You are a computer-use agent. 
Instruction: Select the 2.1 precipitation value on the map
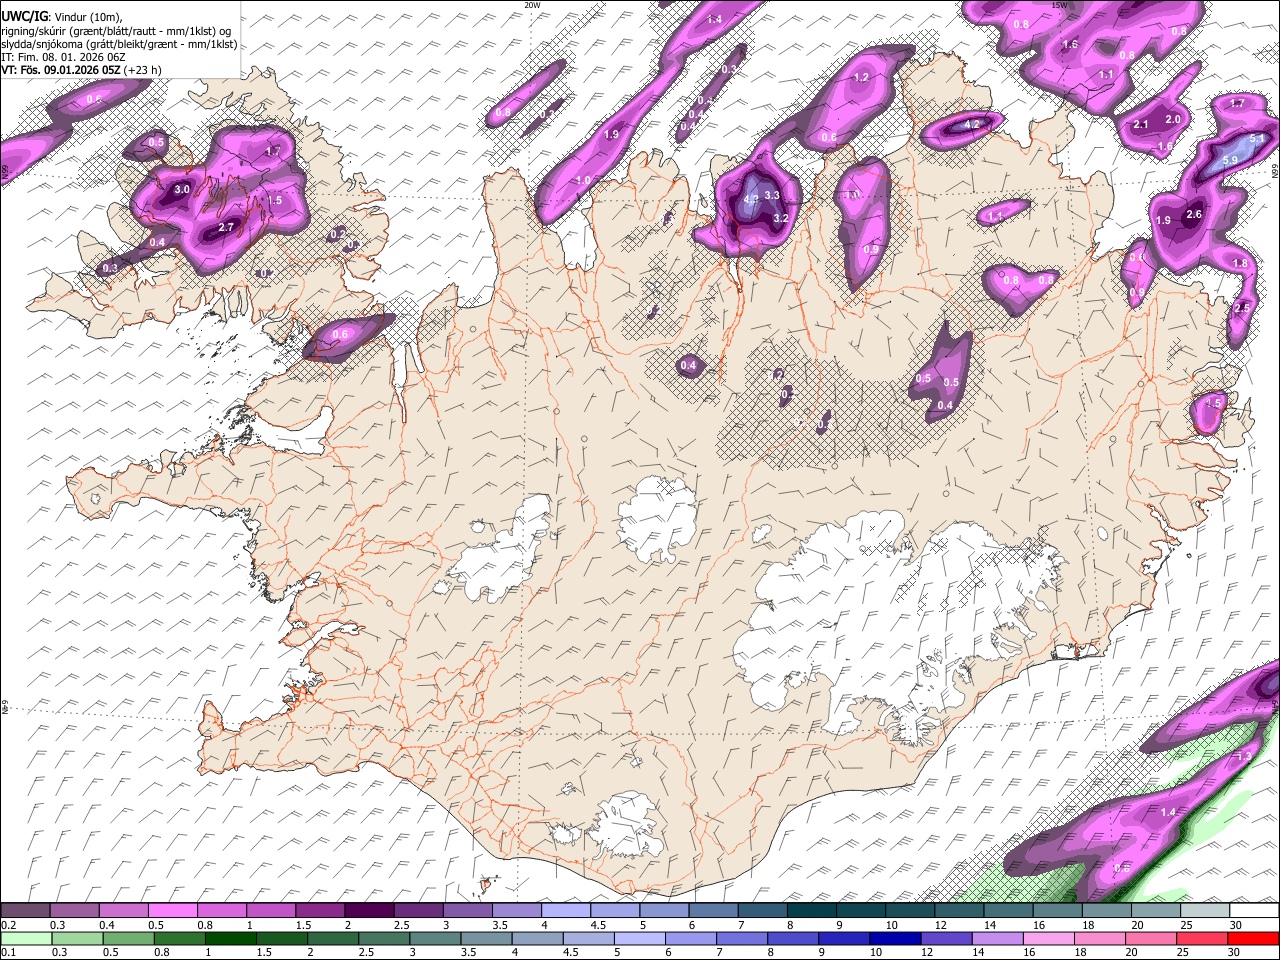point(1141,124)
